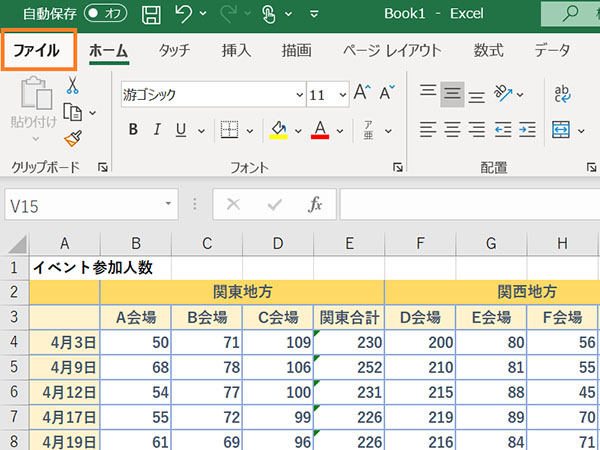Toggle bold formatting with B button
This screenshot has height=450, width=600.
tap(133, 130)
